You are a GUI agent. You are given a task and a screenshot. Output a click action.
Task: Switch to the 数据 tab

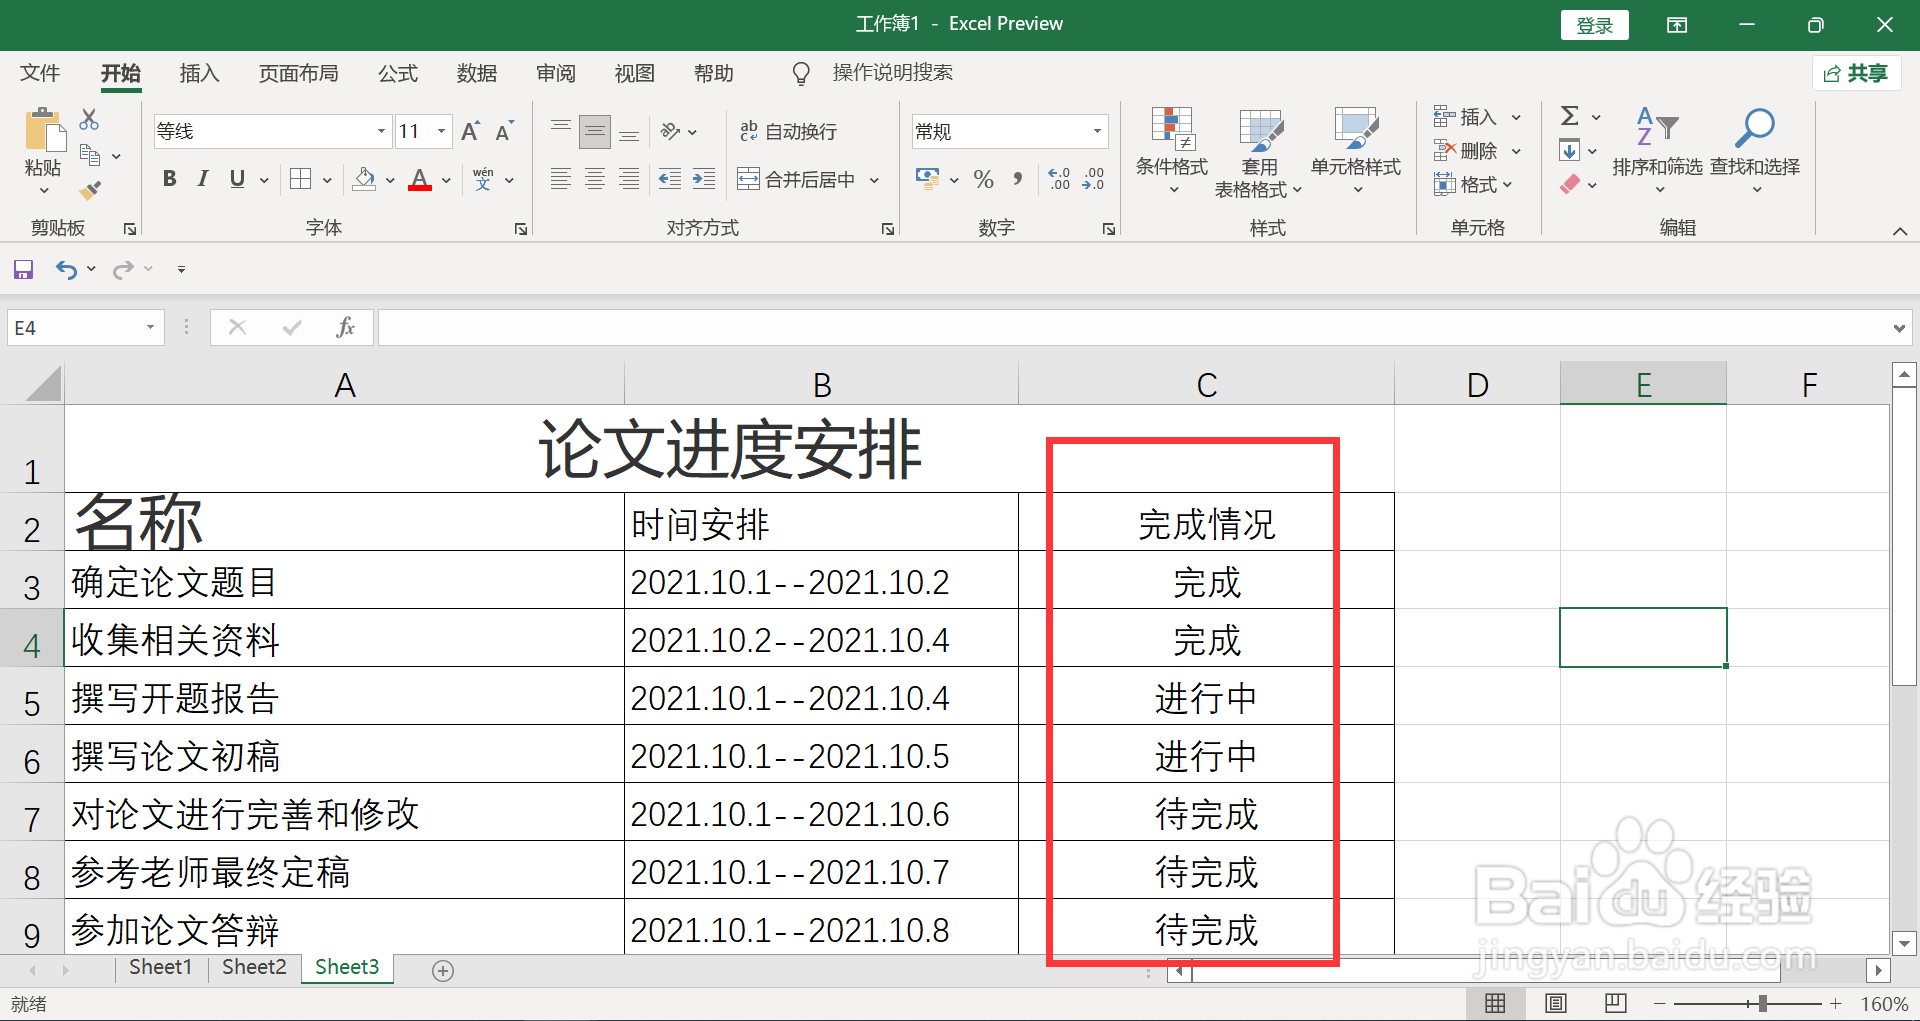click(x=476, y=73)
